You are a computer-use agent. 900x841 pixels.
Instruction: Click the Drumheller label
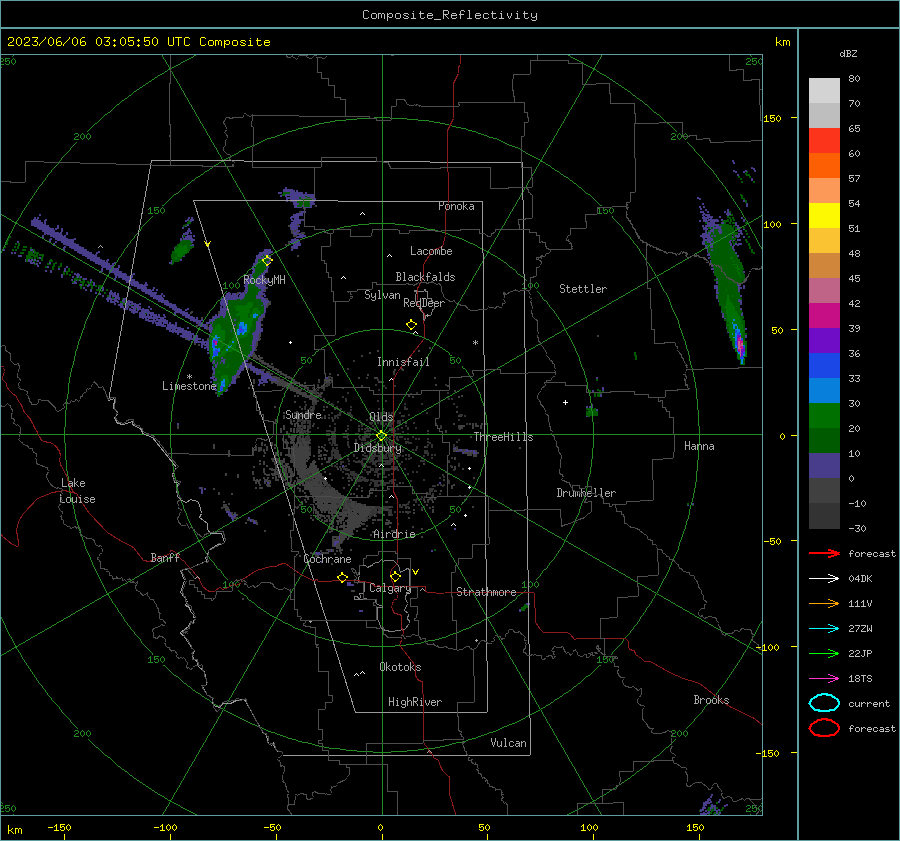coord(586,493)
